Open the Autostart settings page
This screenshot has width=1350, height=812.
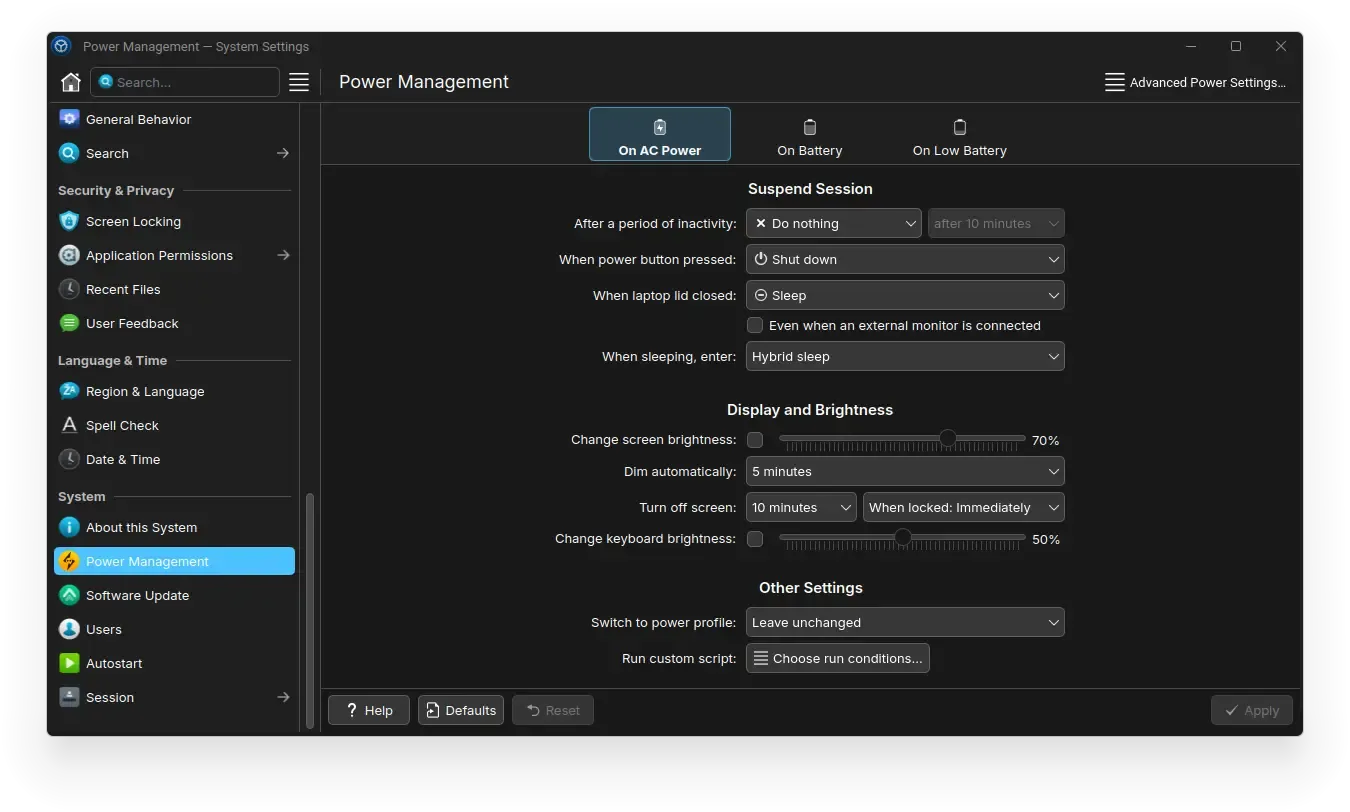point(174,663)
